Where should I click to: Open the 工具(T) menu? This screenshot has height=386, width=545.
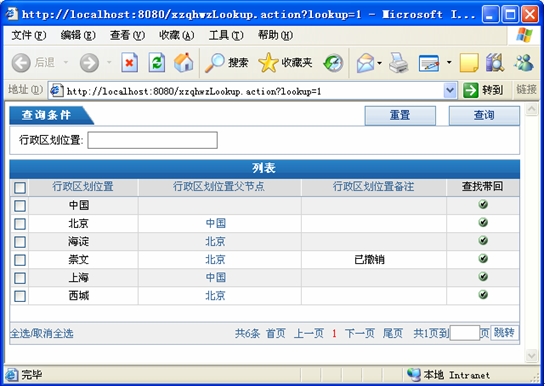pos(226,35)
